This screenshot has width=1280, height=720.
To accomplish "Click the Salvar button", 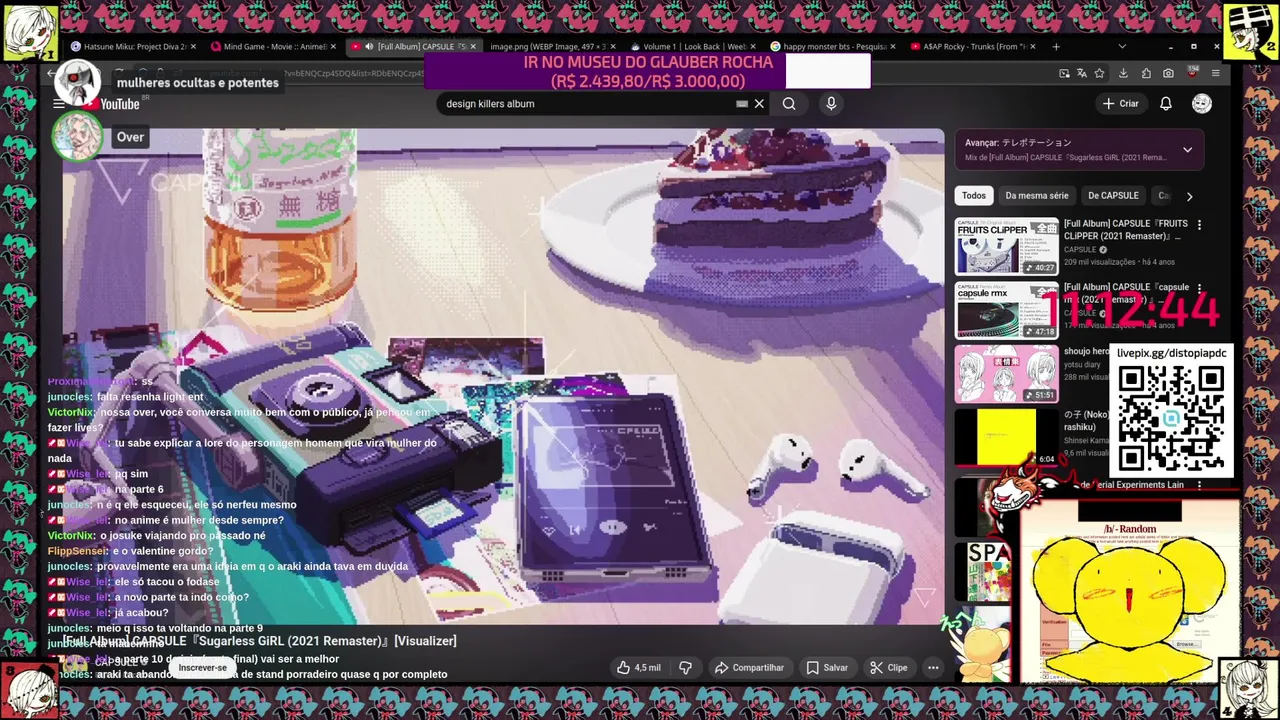I will [x=827, y=667].
